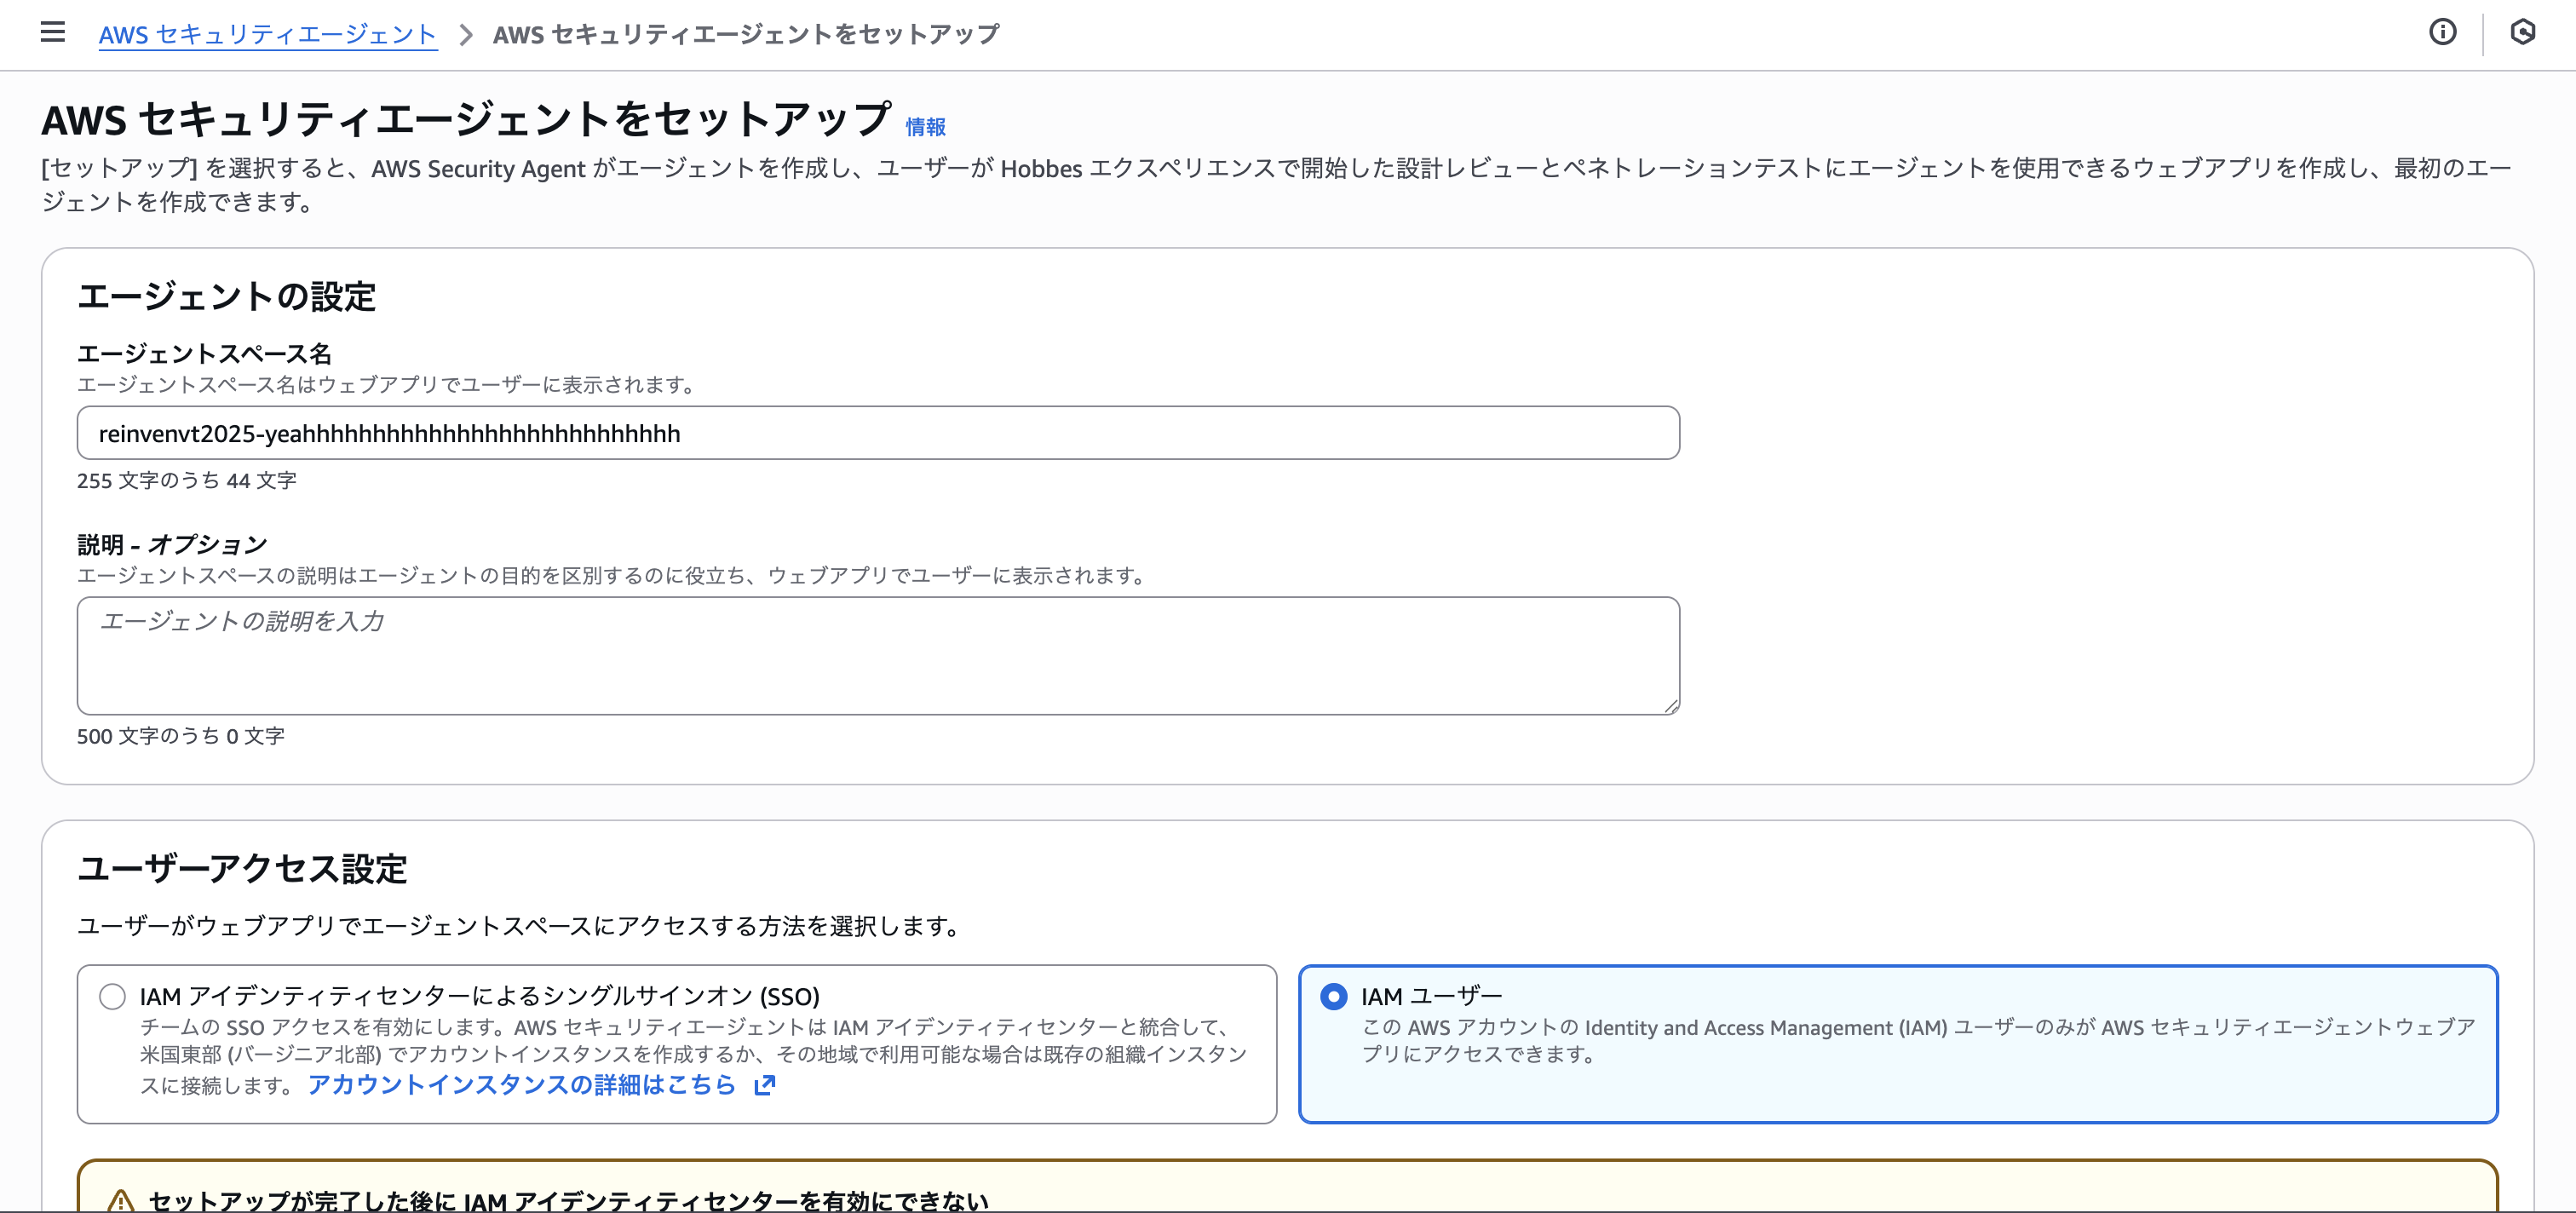Click the external link icon beside アカウントインスタンスの詳細はこちら
Viewport: 2576px width, 1213px height.
tap(764, 1084)
